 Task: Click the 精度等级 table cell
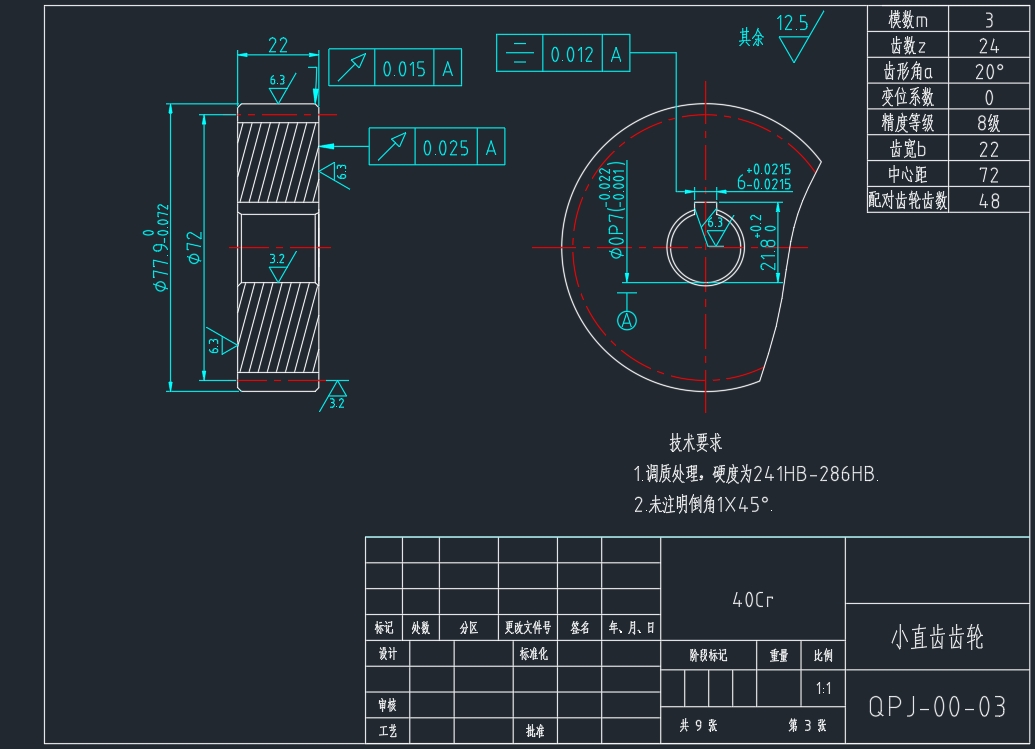click(x=908, y=123)
